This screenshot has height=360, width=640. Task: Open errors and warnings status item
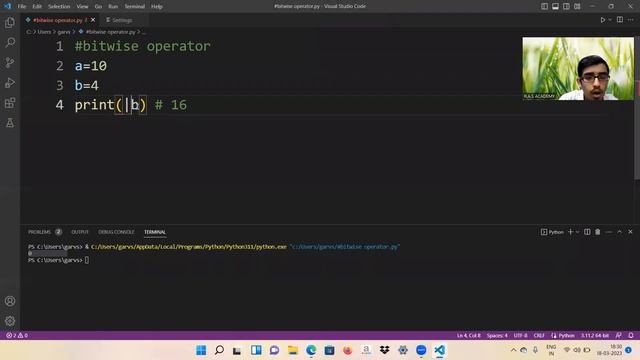[17, 335]
